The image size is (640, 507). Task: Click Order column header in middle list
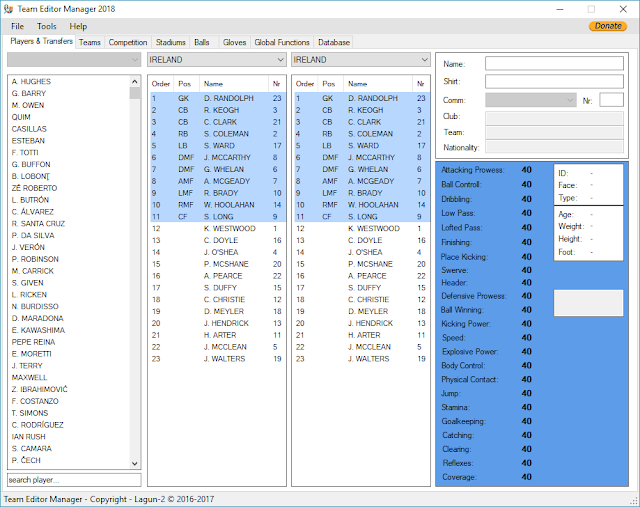161,84
